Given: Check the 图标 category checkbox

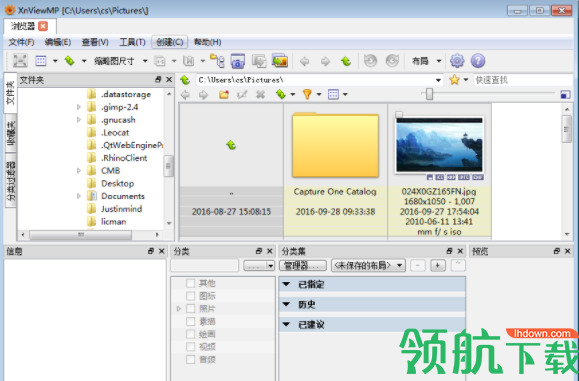Looking at the screenshot, I should [x=191, y=296].
